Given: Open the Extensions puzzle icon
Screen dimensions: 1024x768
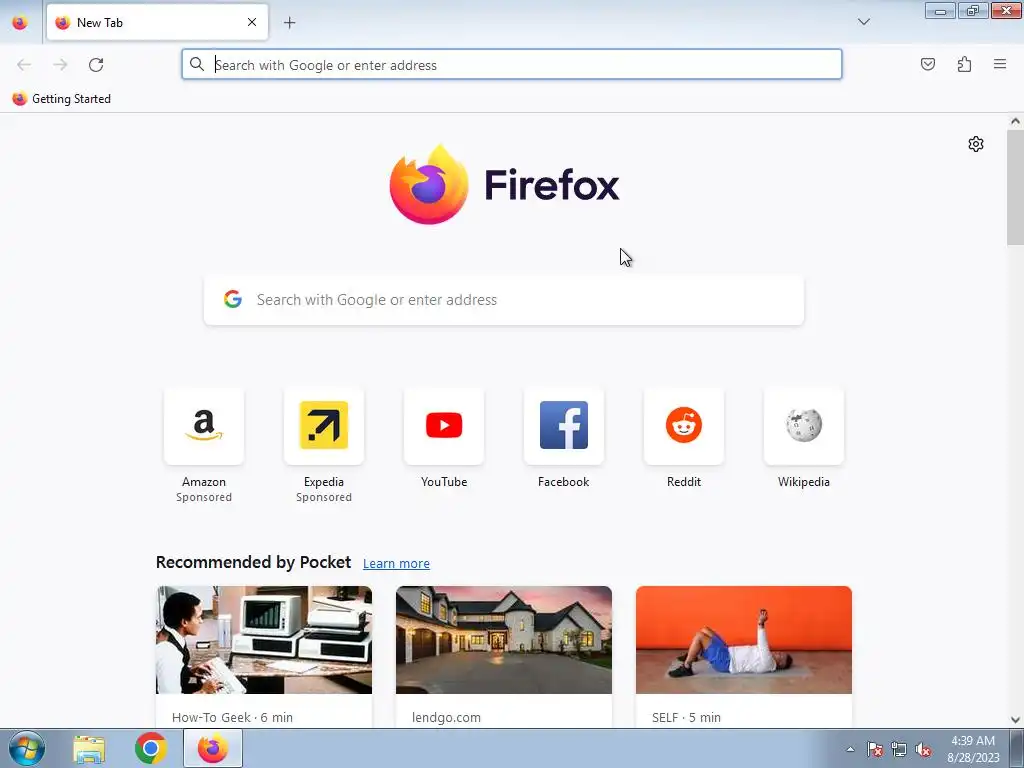Looking at the screenshot, I should 964,64.
